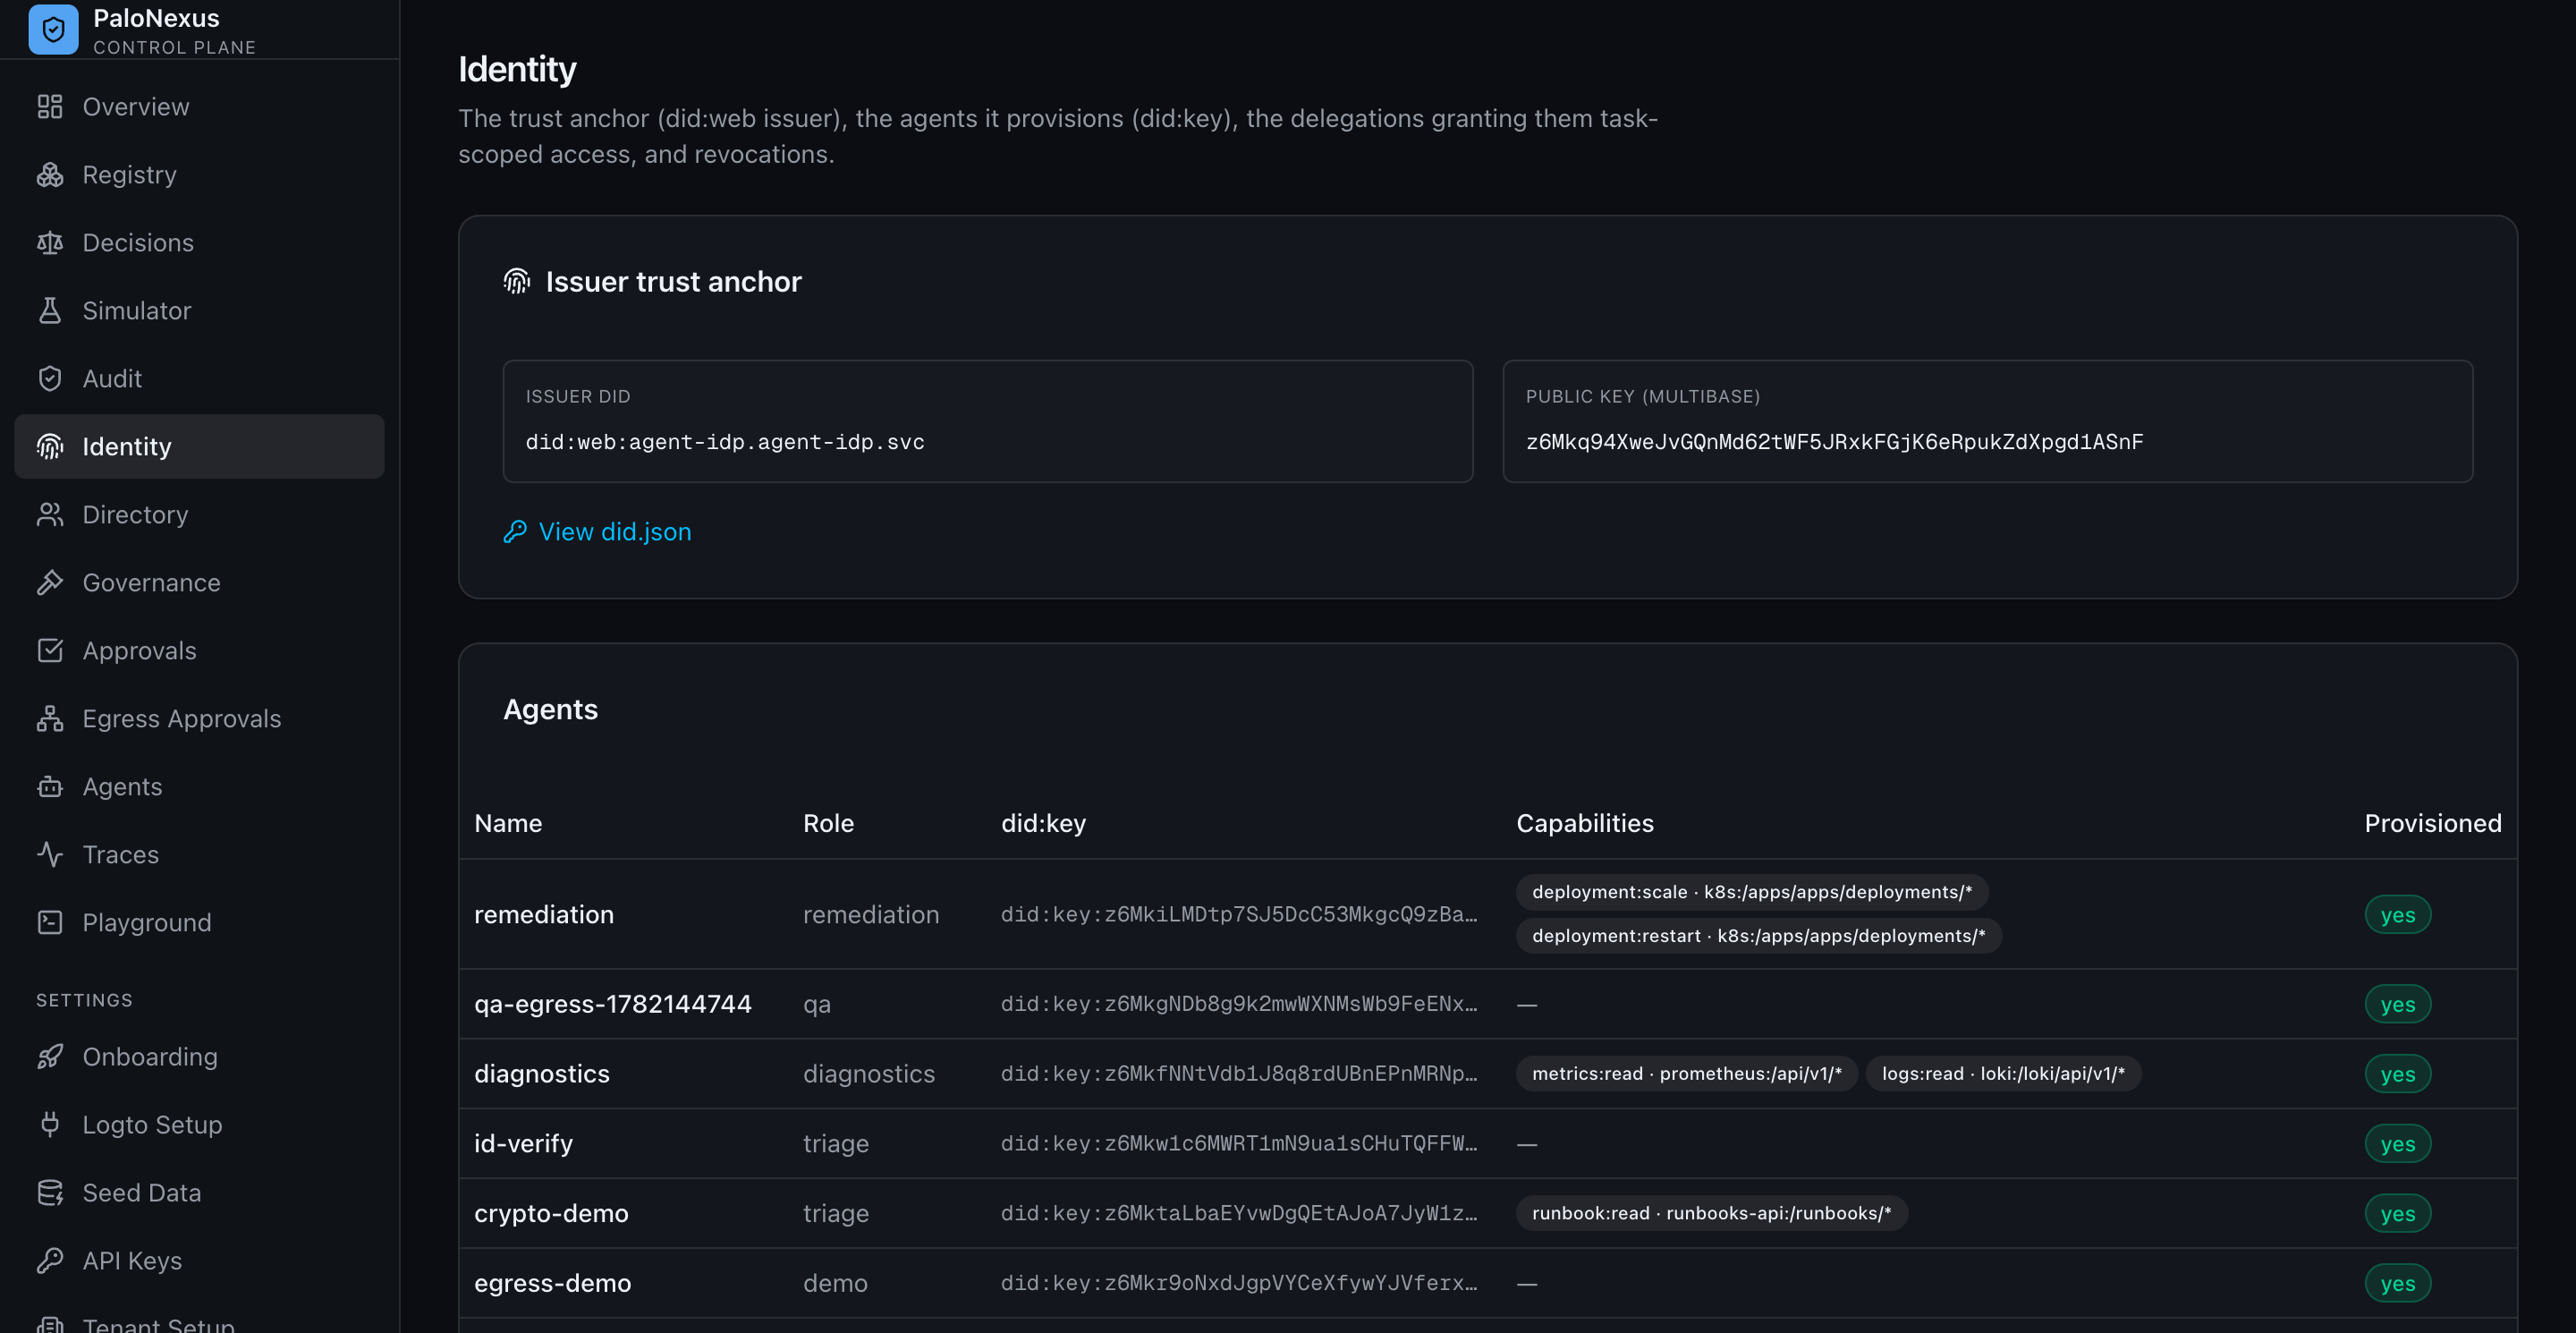Click the Governance gavel icon
Viewport: 2576px width, 1333px height.
[50, 583]
